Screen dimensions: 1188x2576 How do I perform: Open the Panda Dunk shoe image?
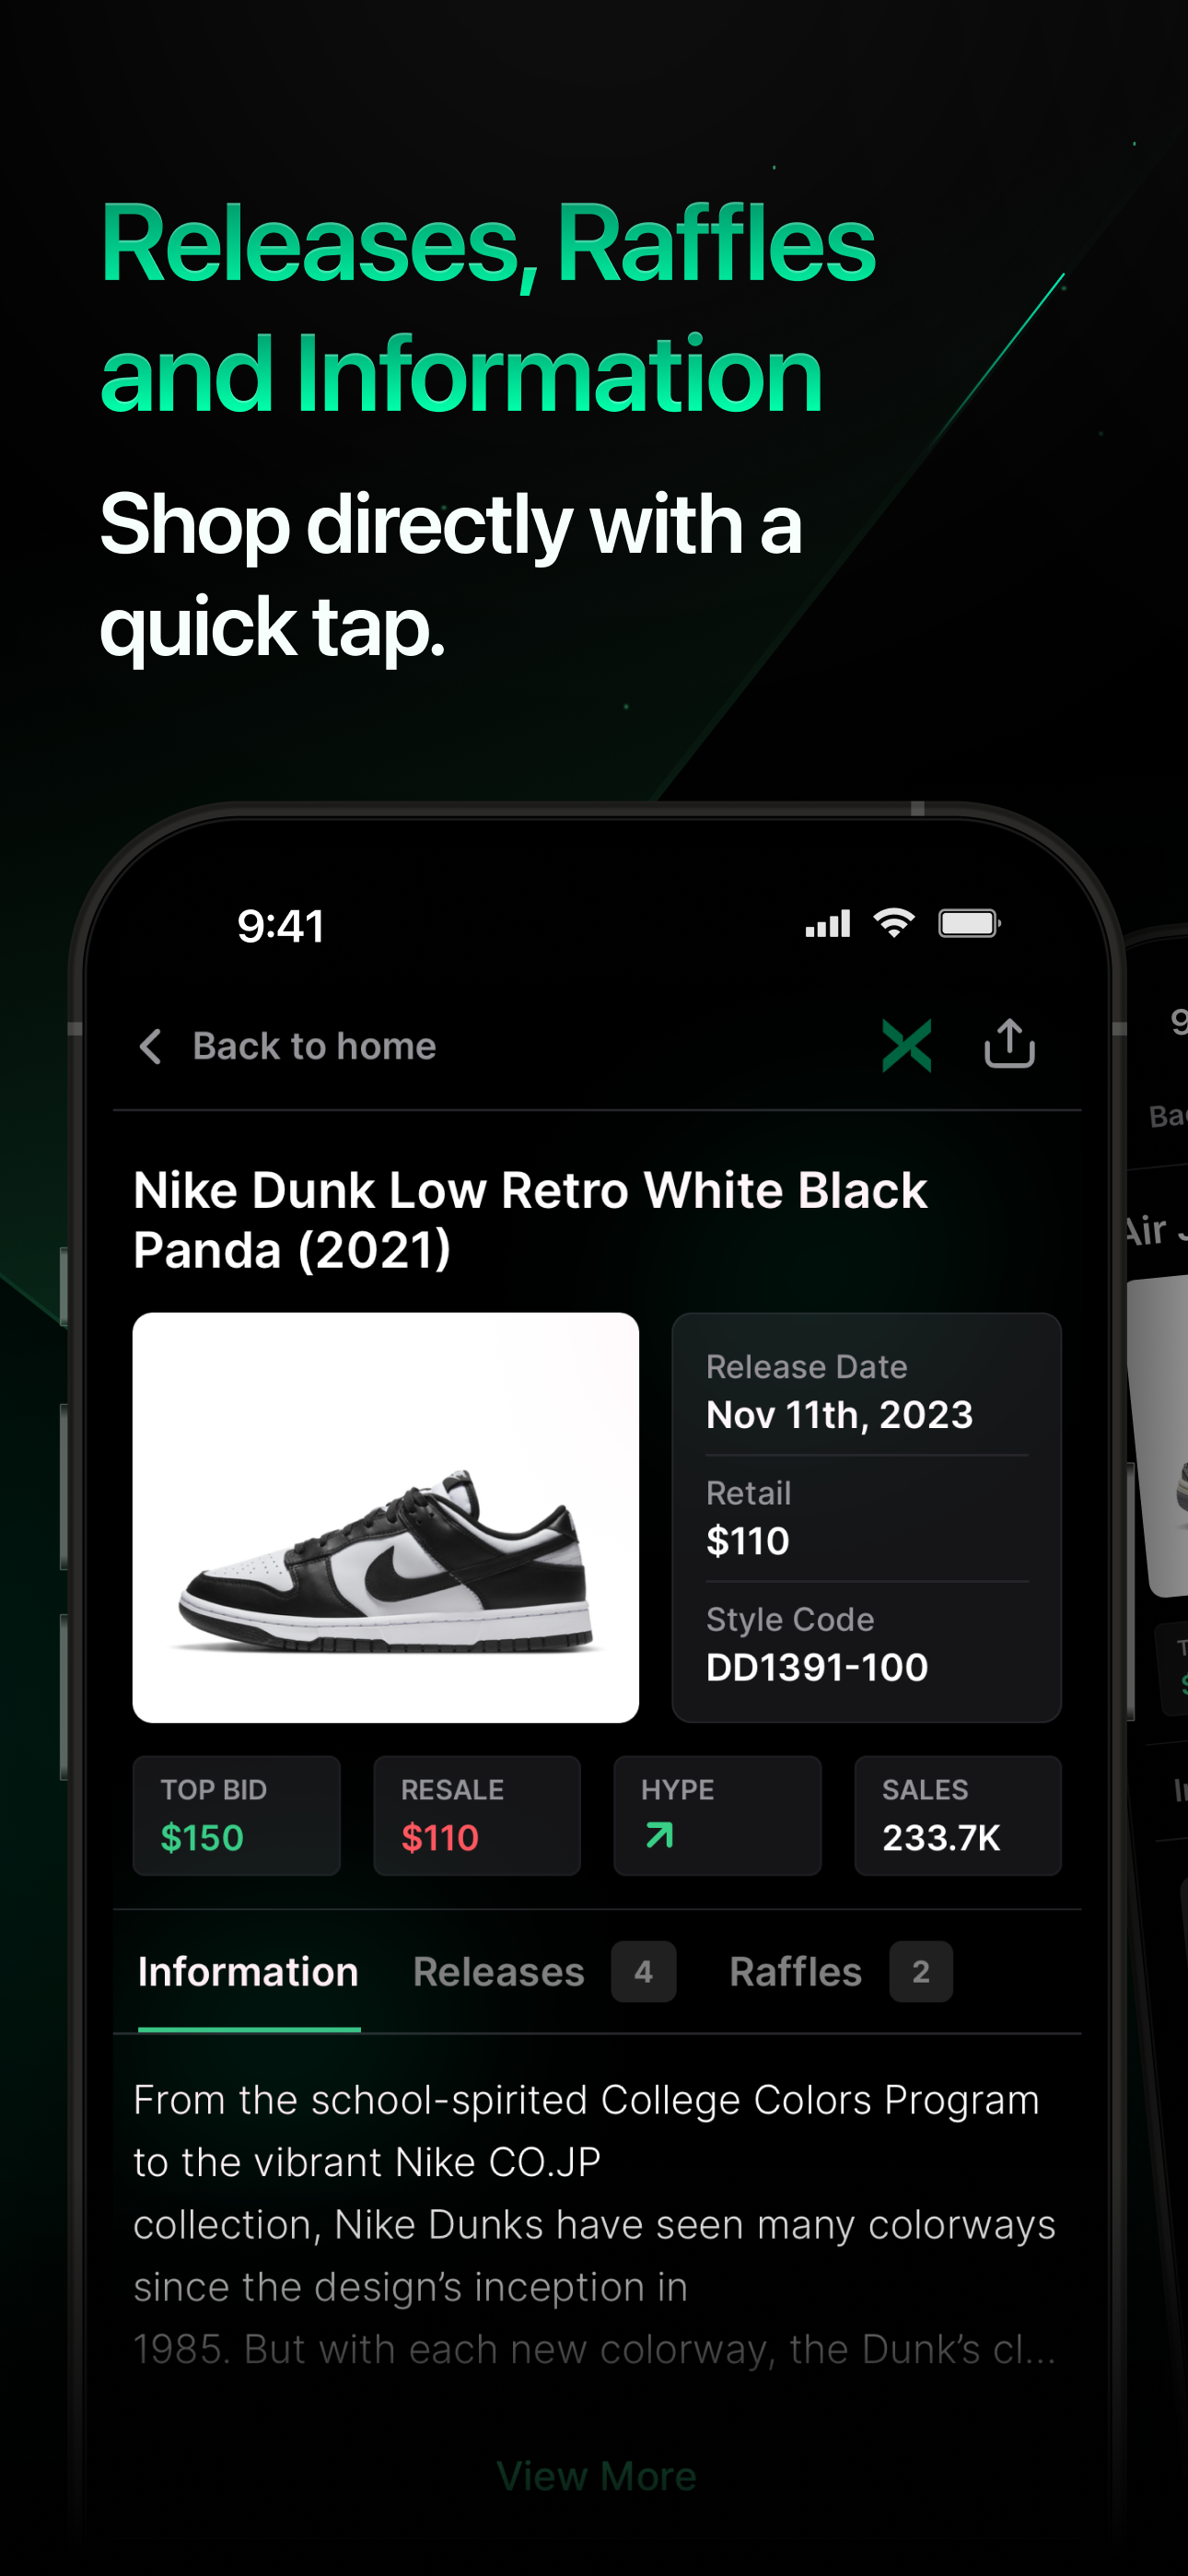point(385,1517)
